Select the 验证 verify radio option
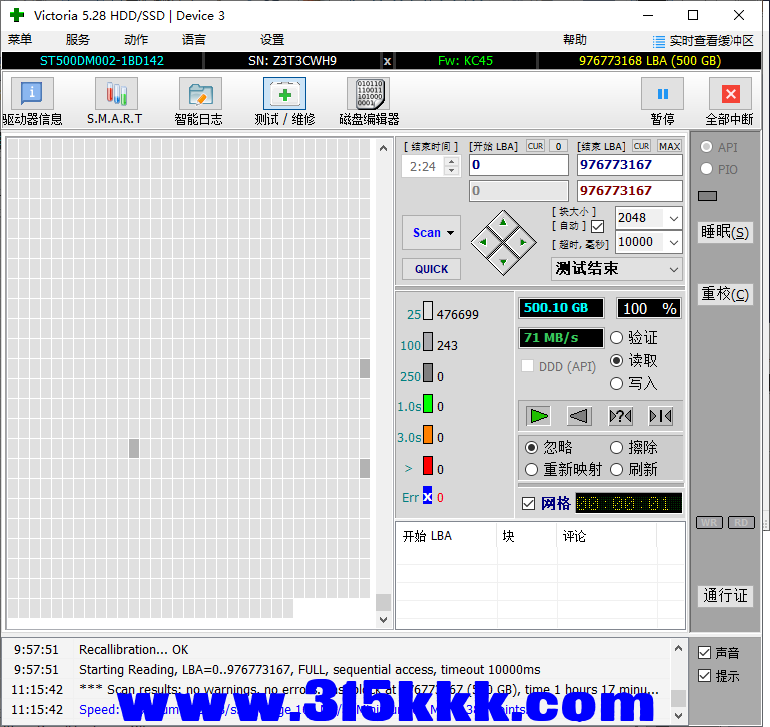The image size is (770, 727). tap(617, 338)
